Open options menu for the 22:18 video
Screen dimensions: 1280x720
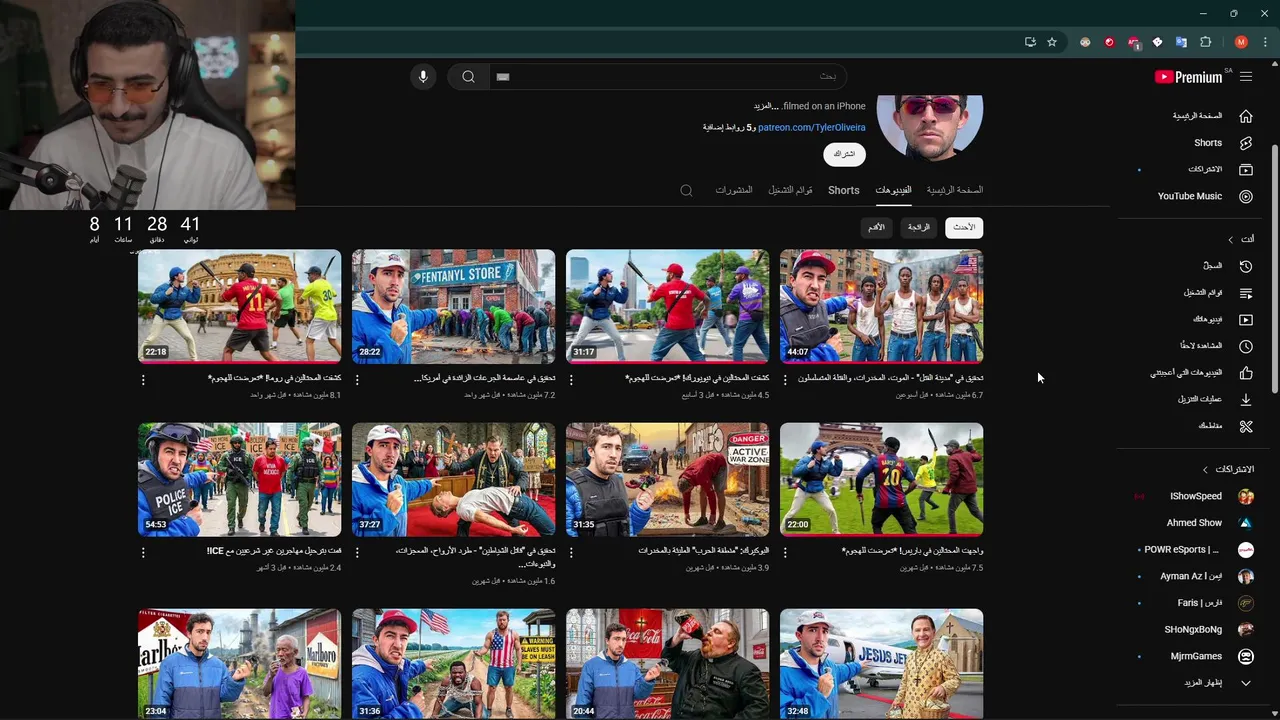(143, 380)
